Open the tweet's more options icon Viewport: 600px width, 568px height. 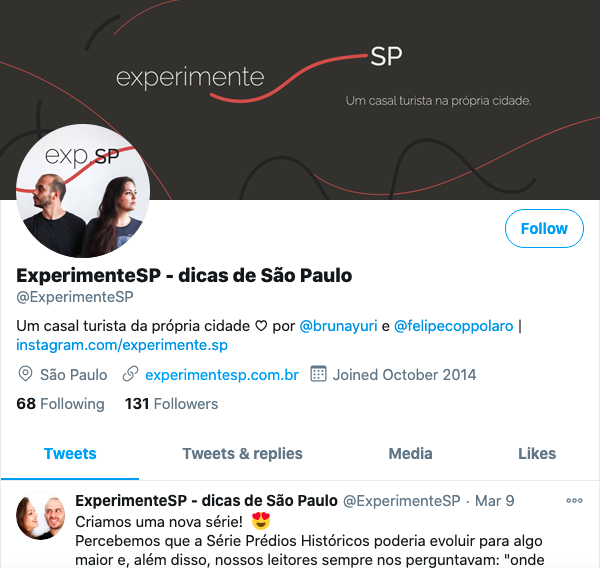[x=574, y=500]
